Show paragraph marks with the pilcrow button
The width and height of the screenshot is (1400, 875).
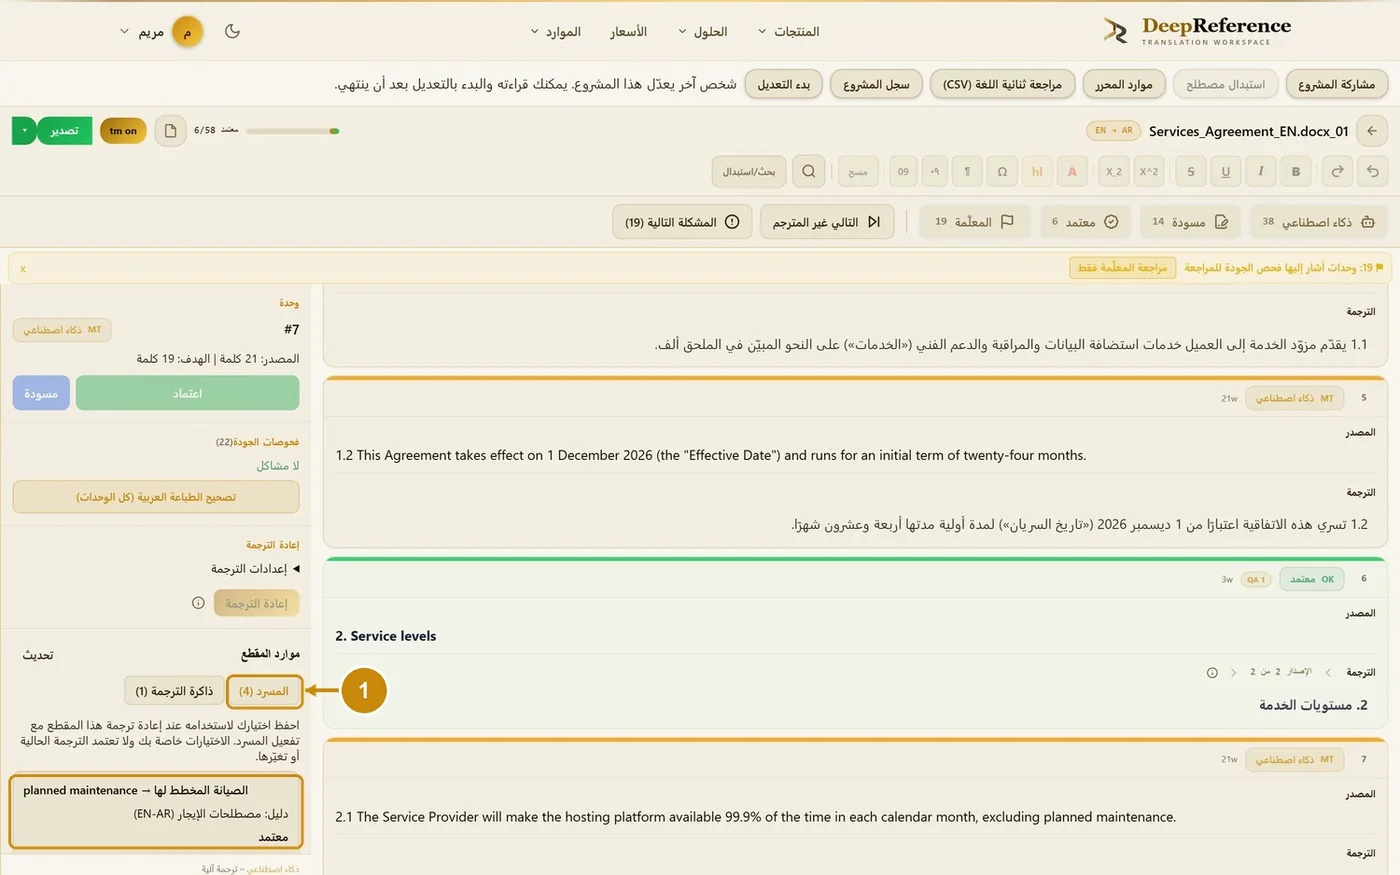click(x=967, y=172)
